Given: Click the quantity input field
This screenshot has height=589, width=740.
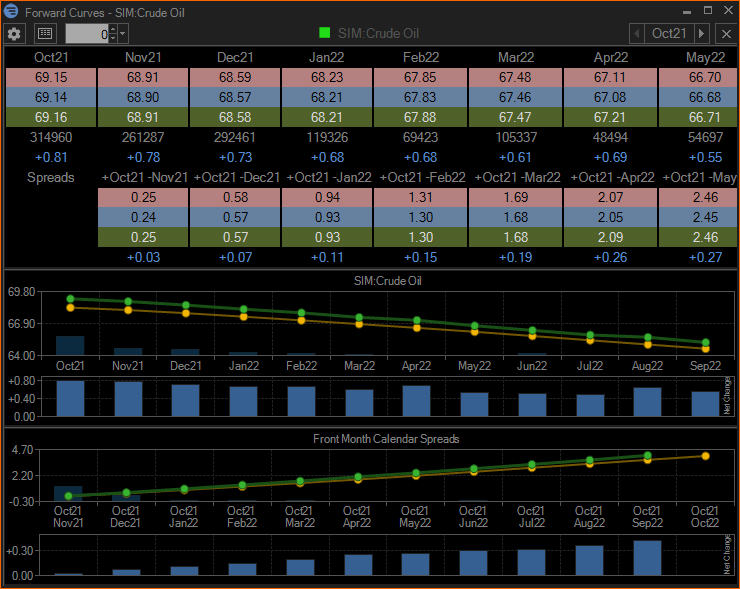Looking at the screenshot, I should [x=87, y=33].
